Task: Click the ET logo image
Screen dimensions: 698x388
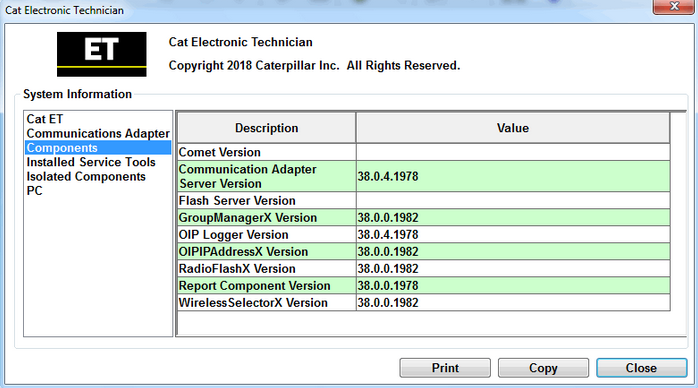Action: pyautogui.click(x=101, y=54)
